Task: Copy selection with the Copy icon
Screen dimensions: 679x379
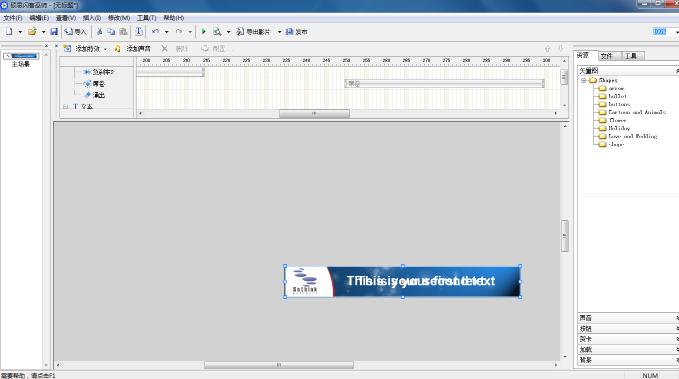Action: 111,32
